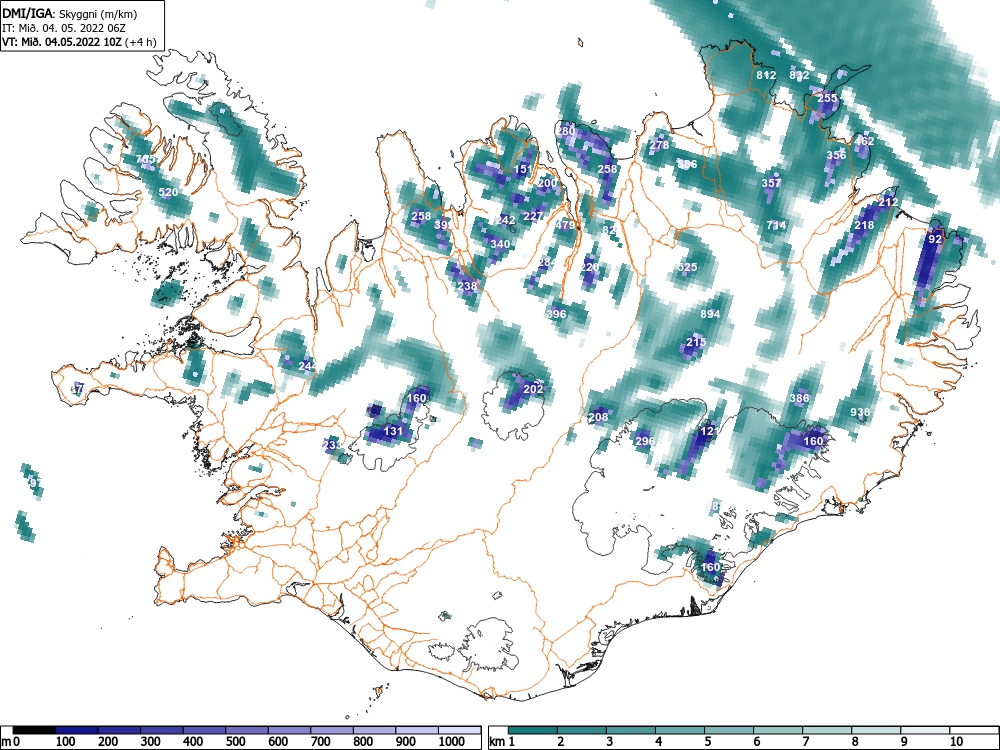Screen dimensions: 1000x750
Task: Select the visibility value 151 on the map
Action: (523, 169)
